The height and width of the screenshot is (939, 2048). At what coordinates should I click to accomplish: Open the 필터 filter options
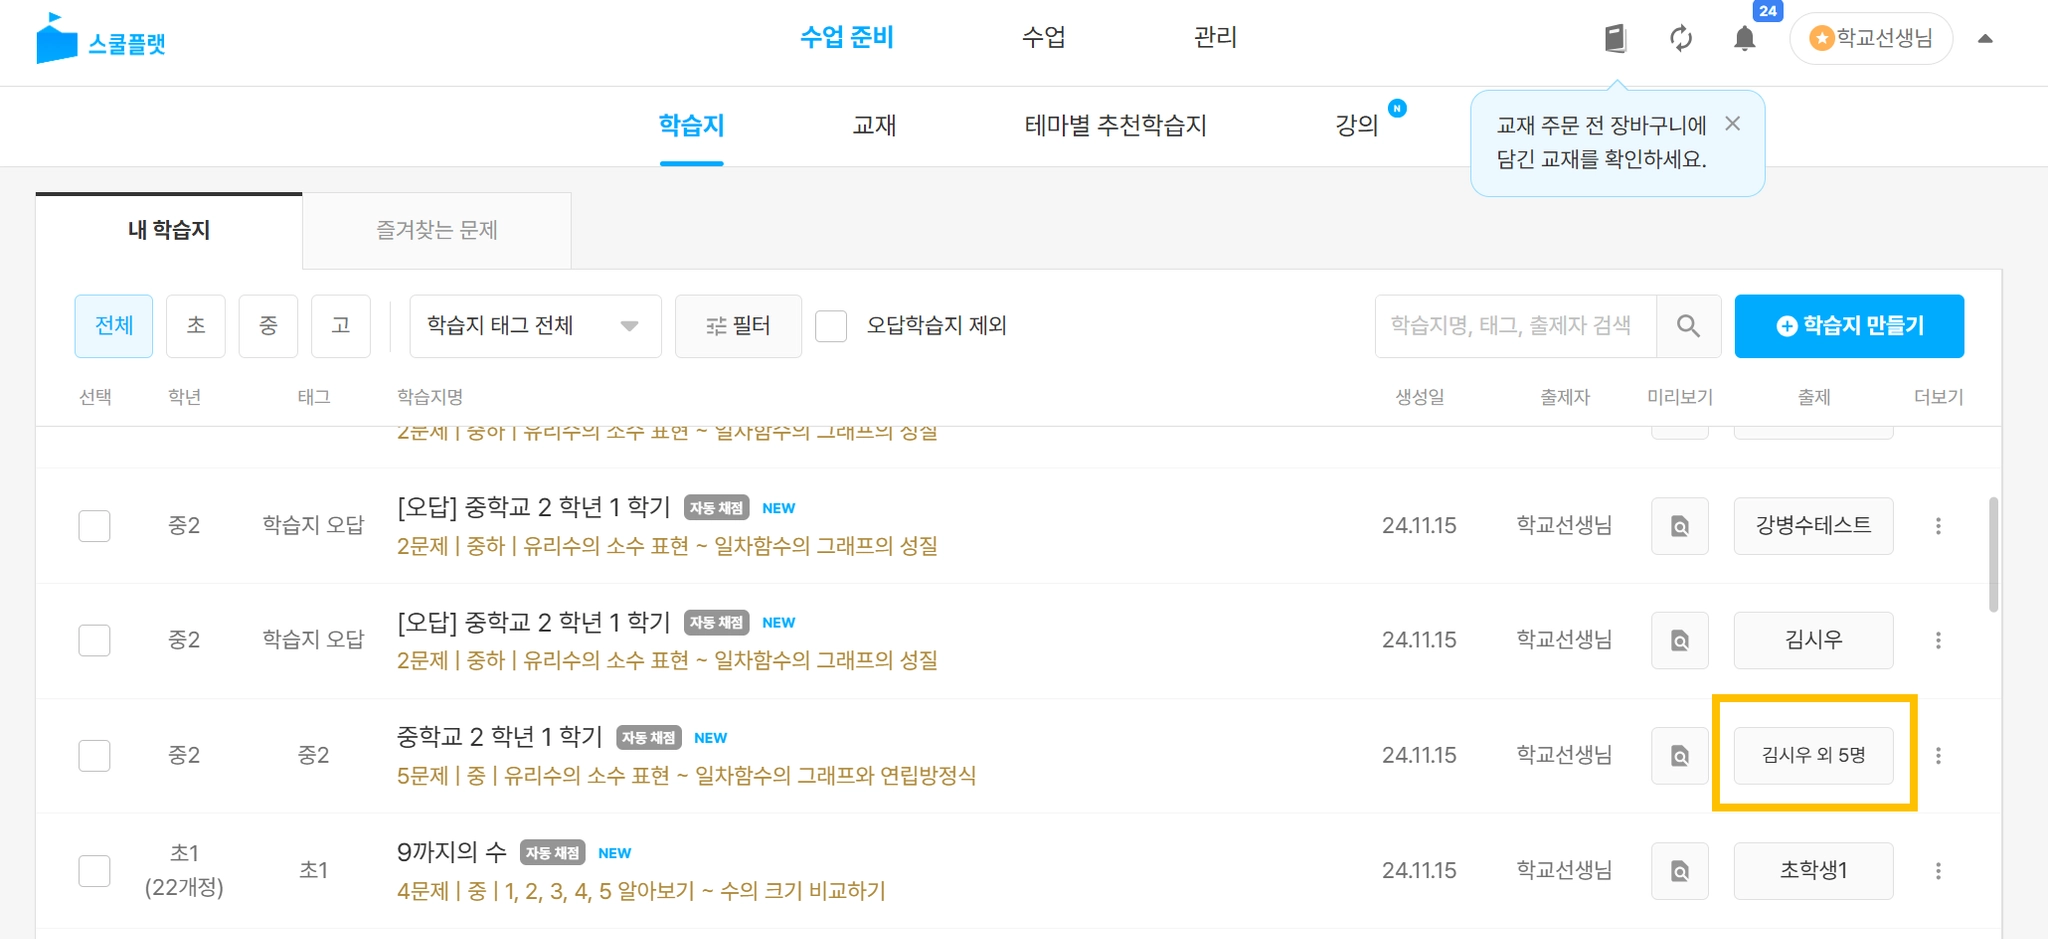click(738, 326)
